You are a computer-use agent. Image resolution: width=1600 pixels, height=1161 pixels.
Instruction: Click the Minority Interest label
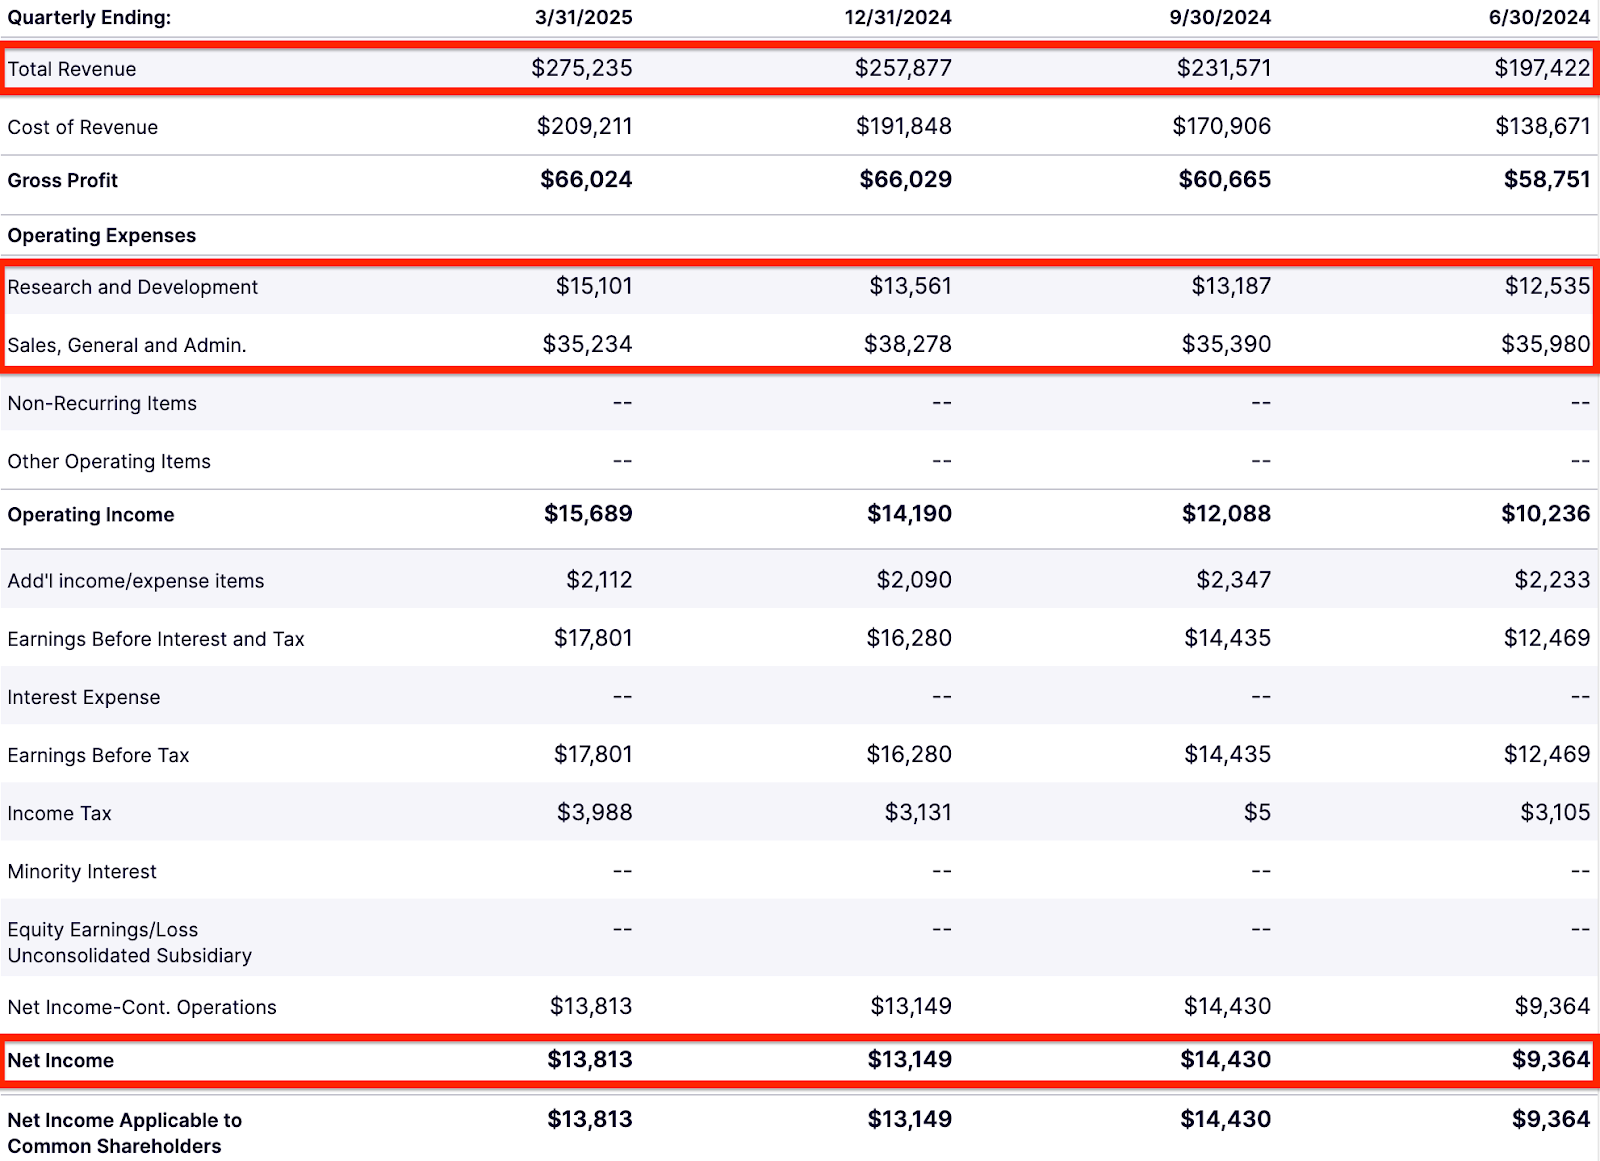pyautogui.click(x=82, y=871)
